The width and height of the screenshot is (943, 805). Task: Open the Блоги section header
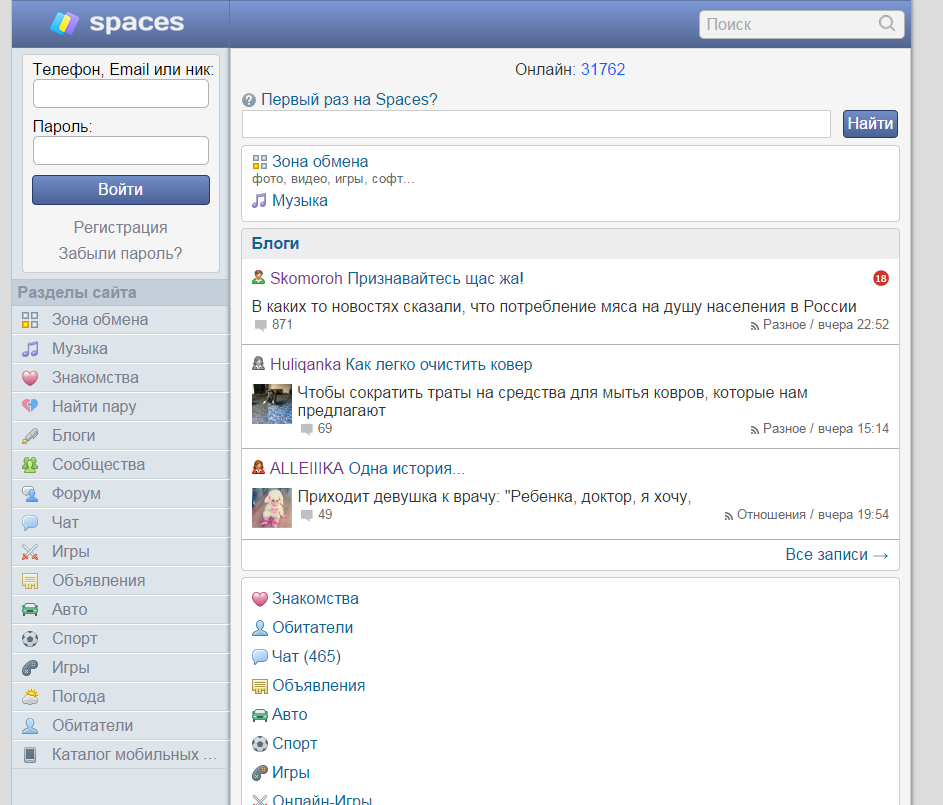click(275, 243)
